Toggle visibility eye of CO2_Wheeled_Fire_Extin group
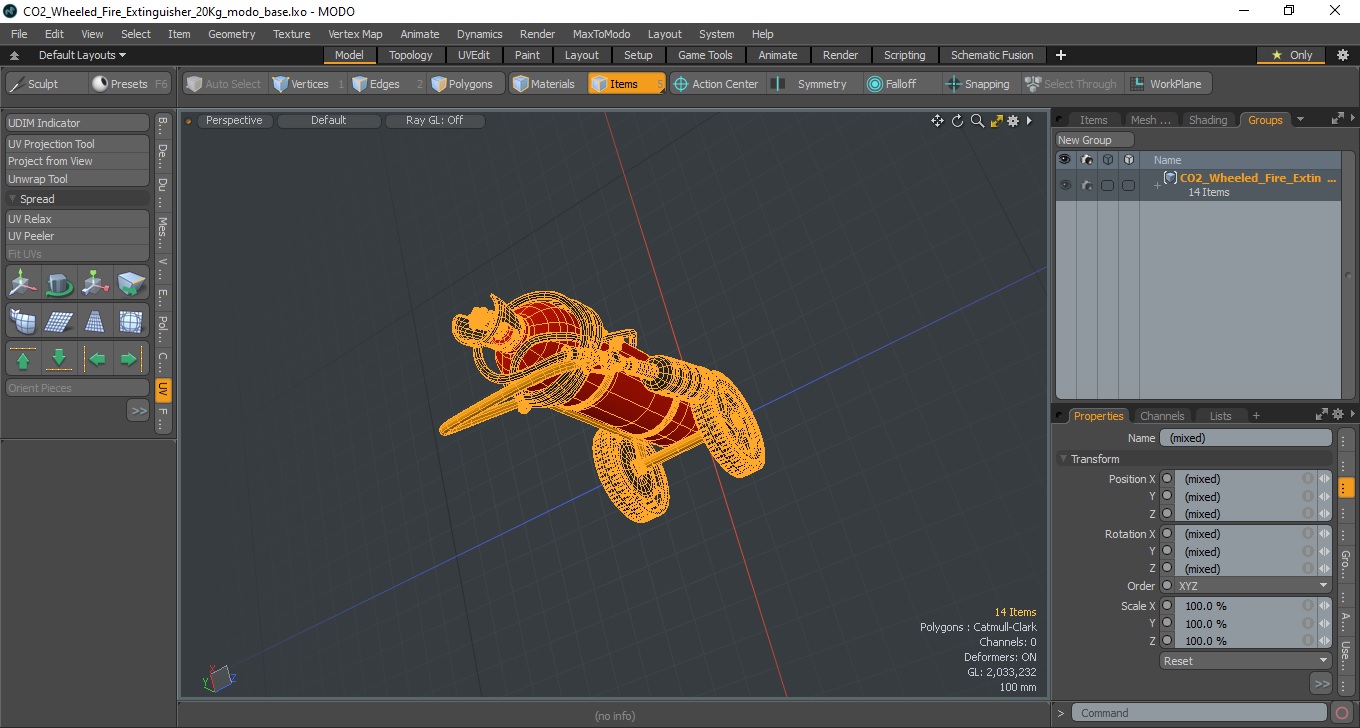Image resolution: width=1360 pixels, height=728 pixels. (1065, 185)
